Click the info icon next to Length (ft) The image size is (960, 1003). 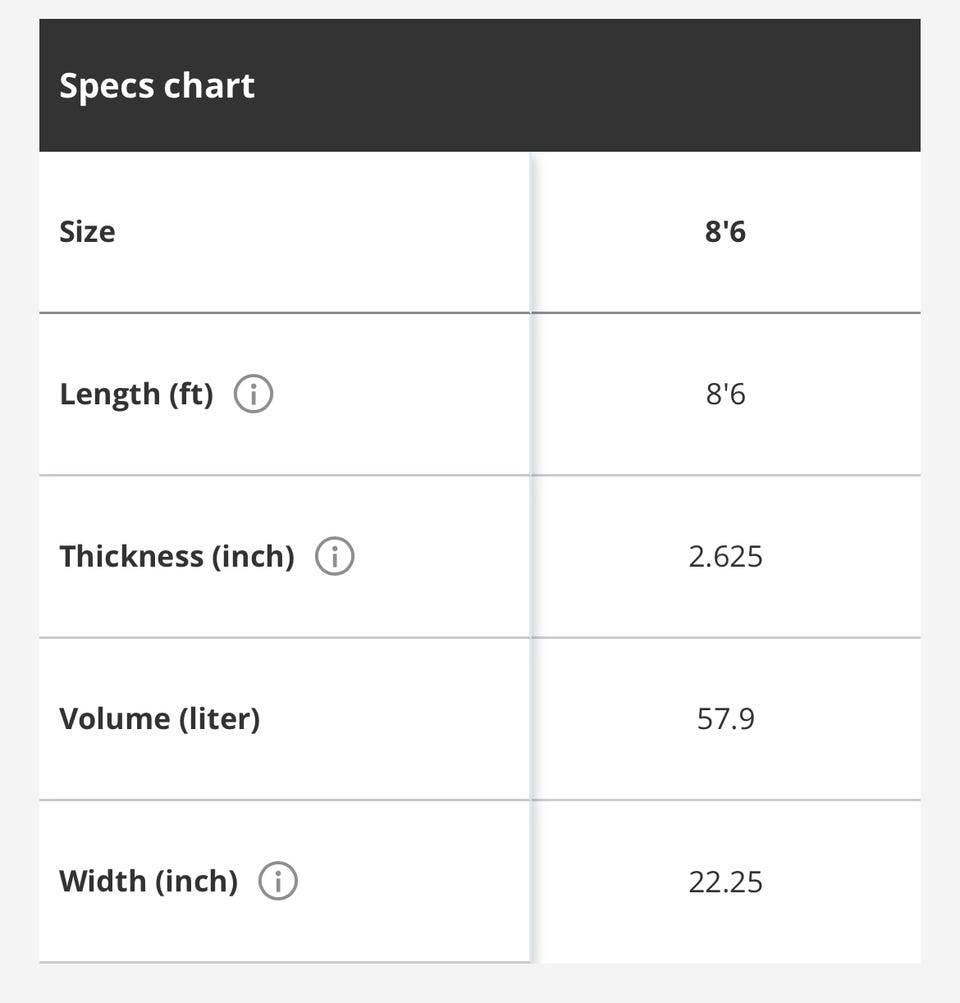253,394
